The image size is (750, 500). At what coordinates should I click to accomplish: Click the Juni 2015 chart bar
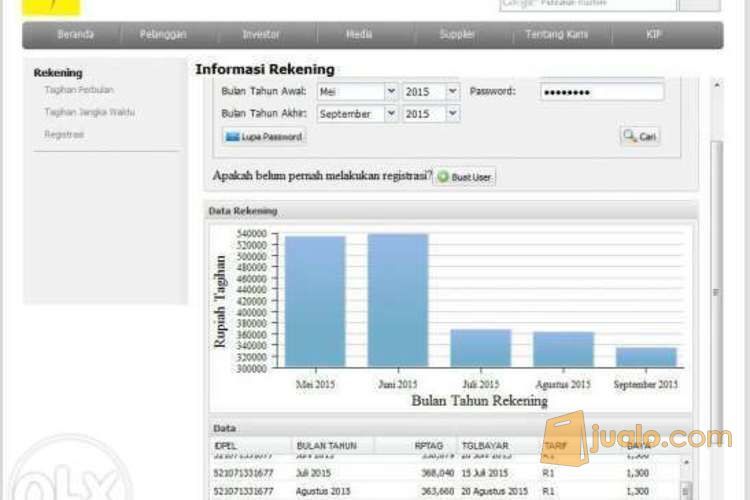click(x=398, y=300)
